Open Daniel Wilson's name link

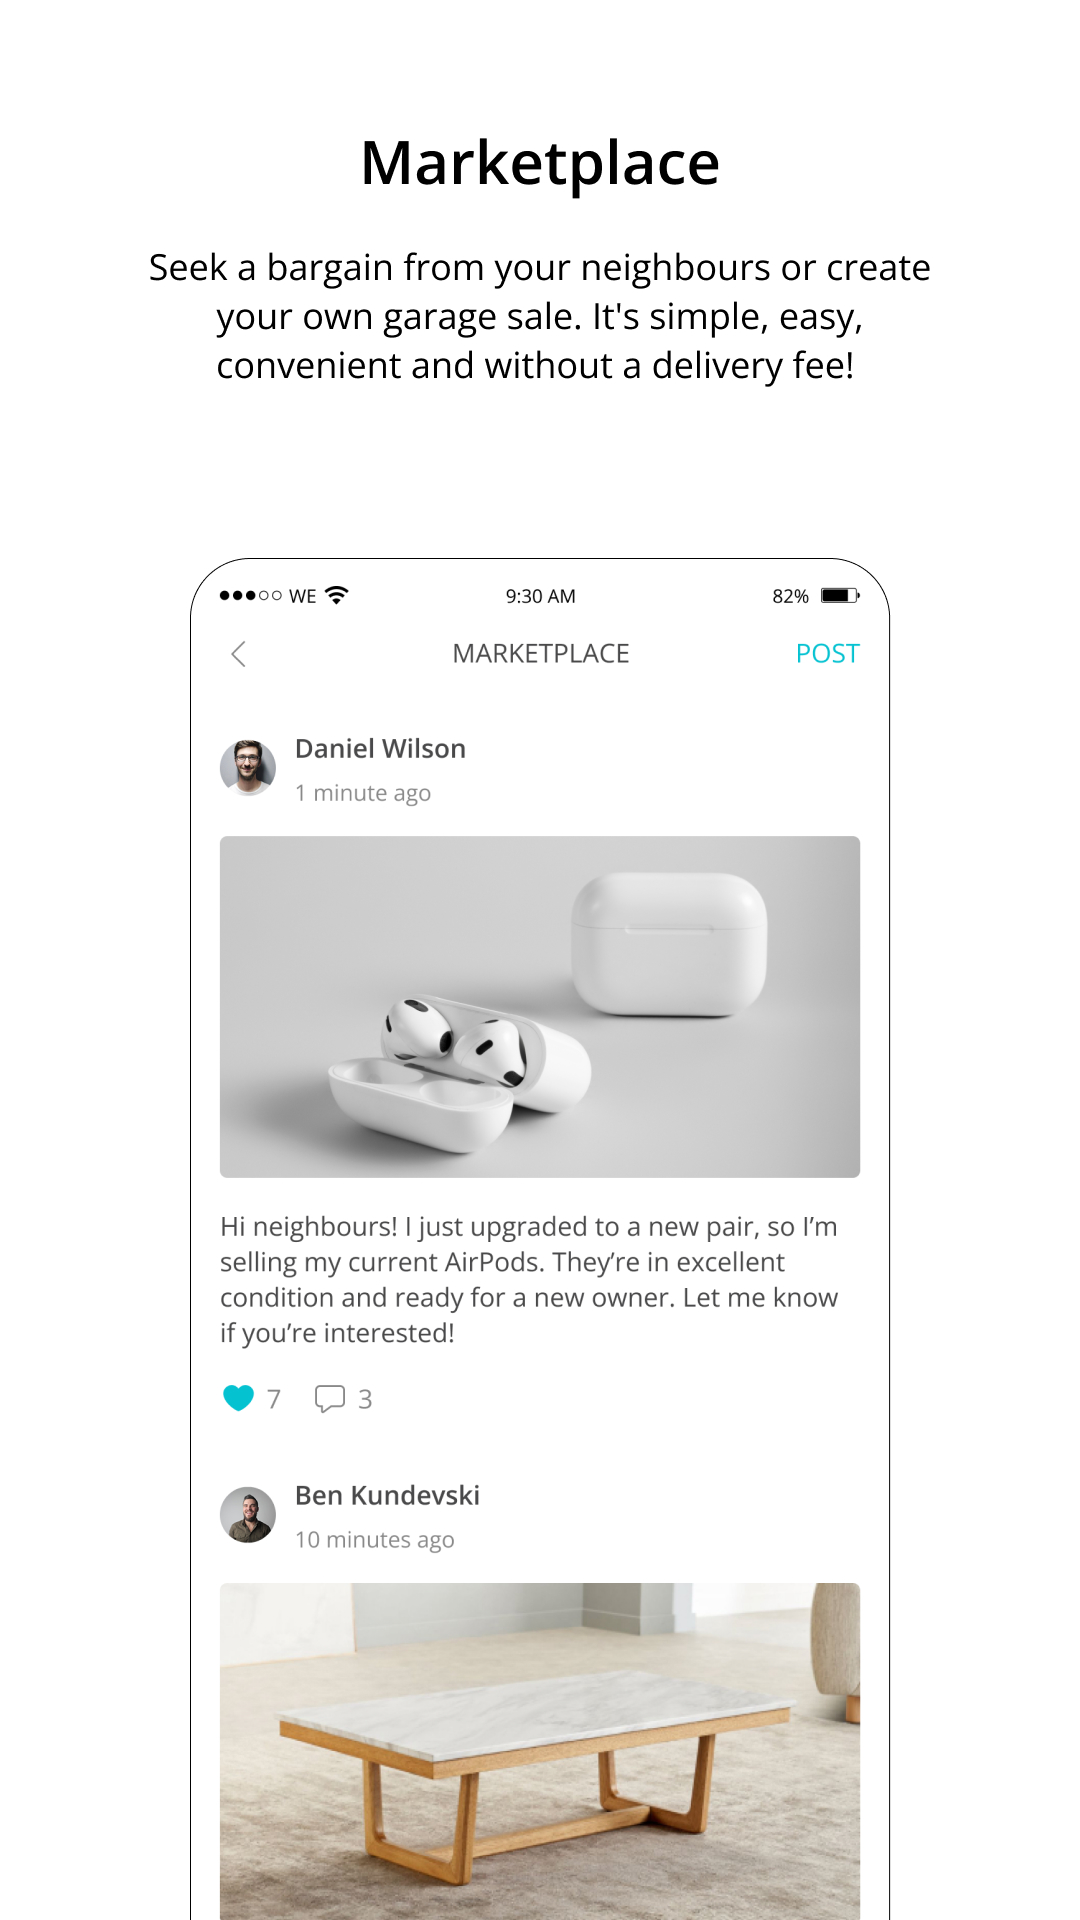(380, 749)
